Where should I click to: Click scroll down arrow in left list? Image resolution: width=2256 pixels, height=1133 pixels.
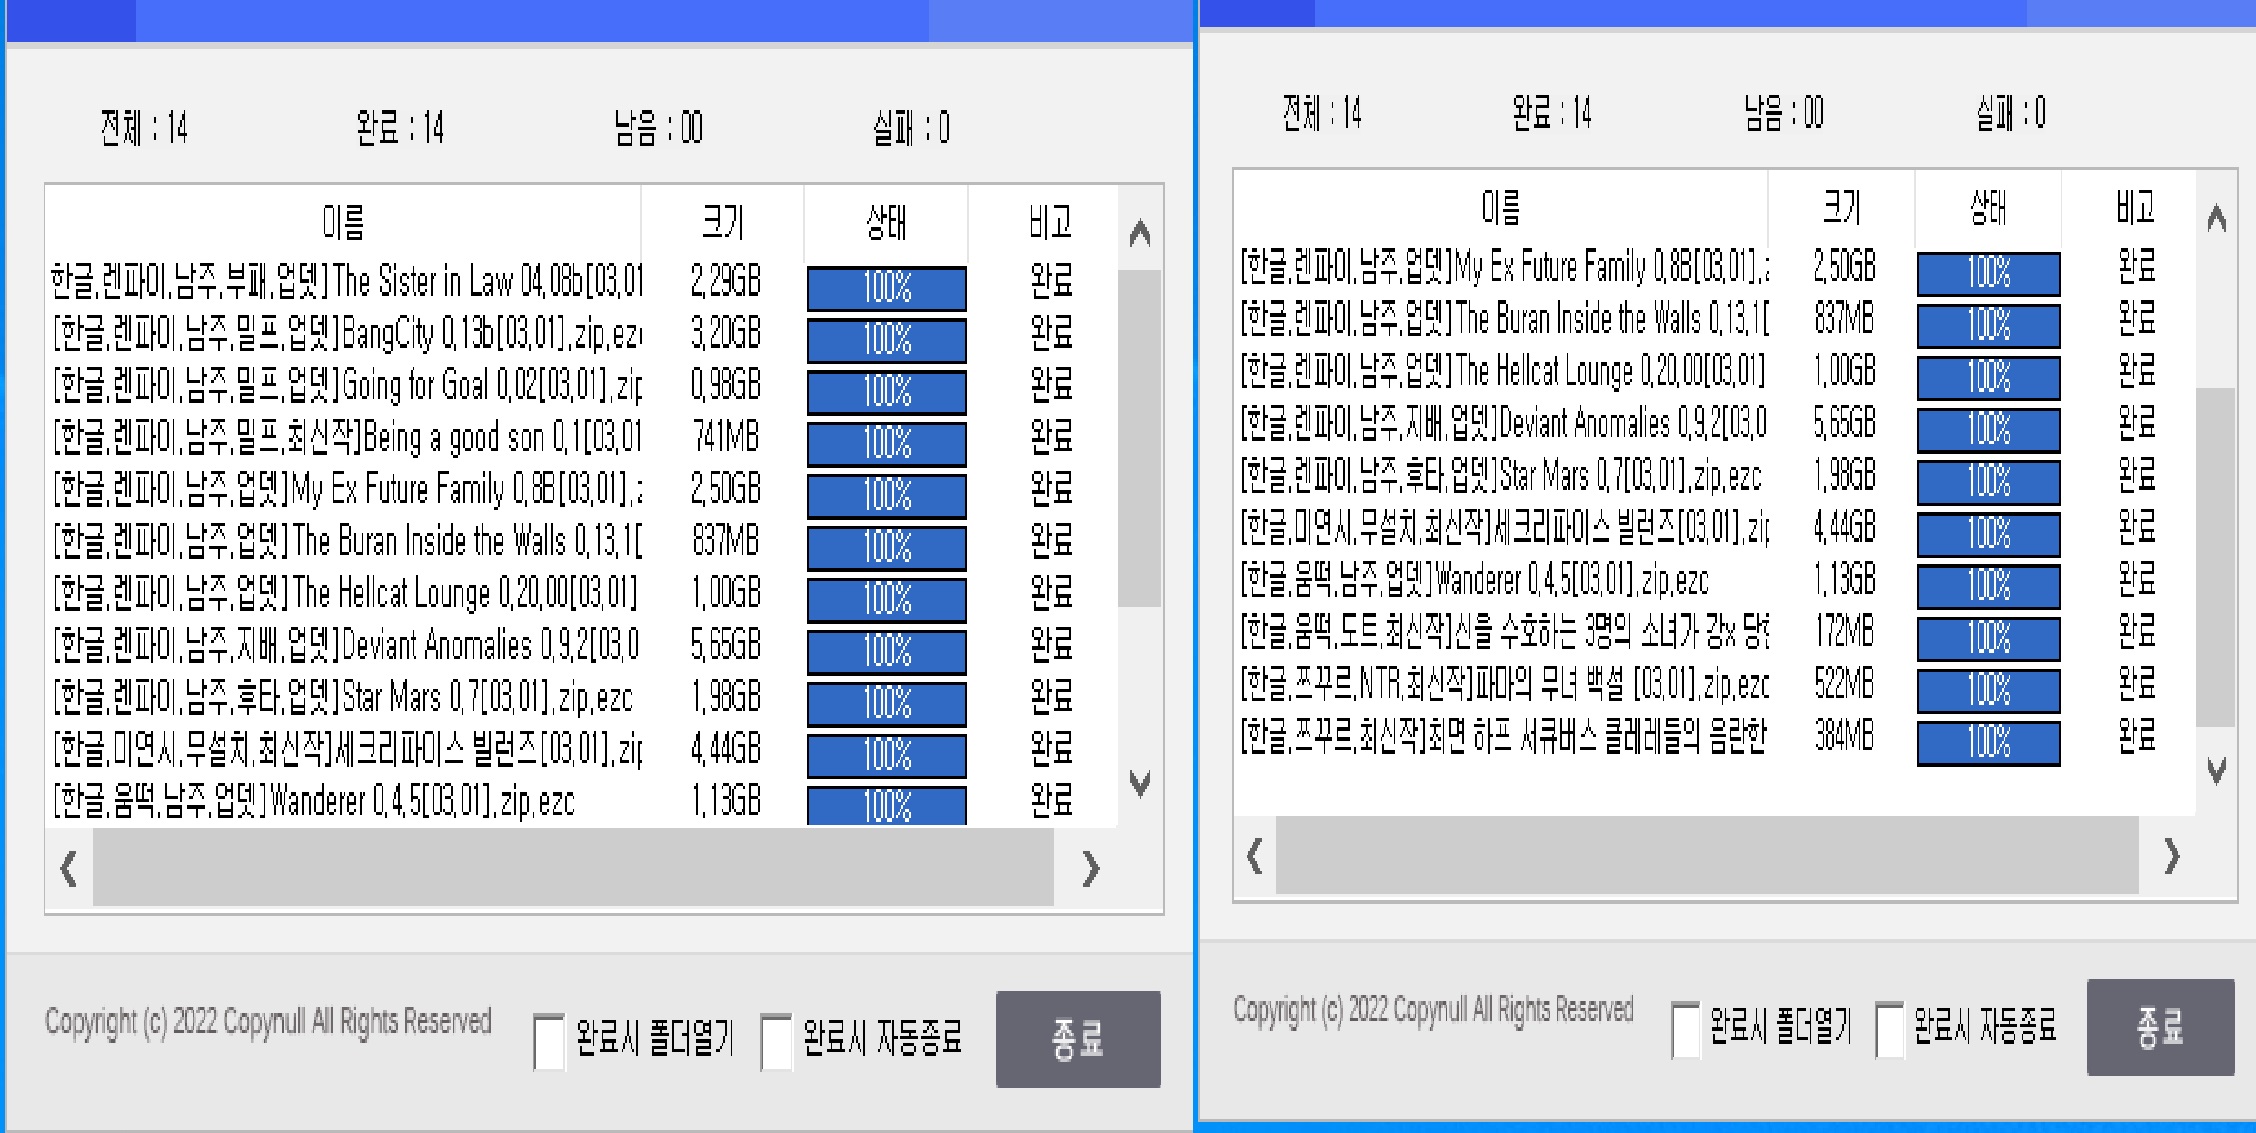(1139, 783)
